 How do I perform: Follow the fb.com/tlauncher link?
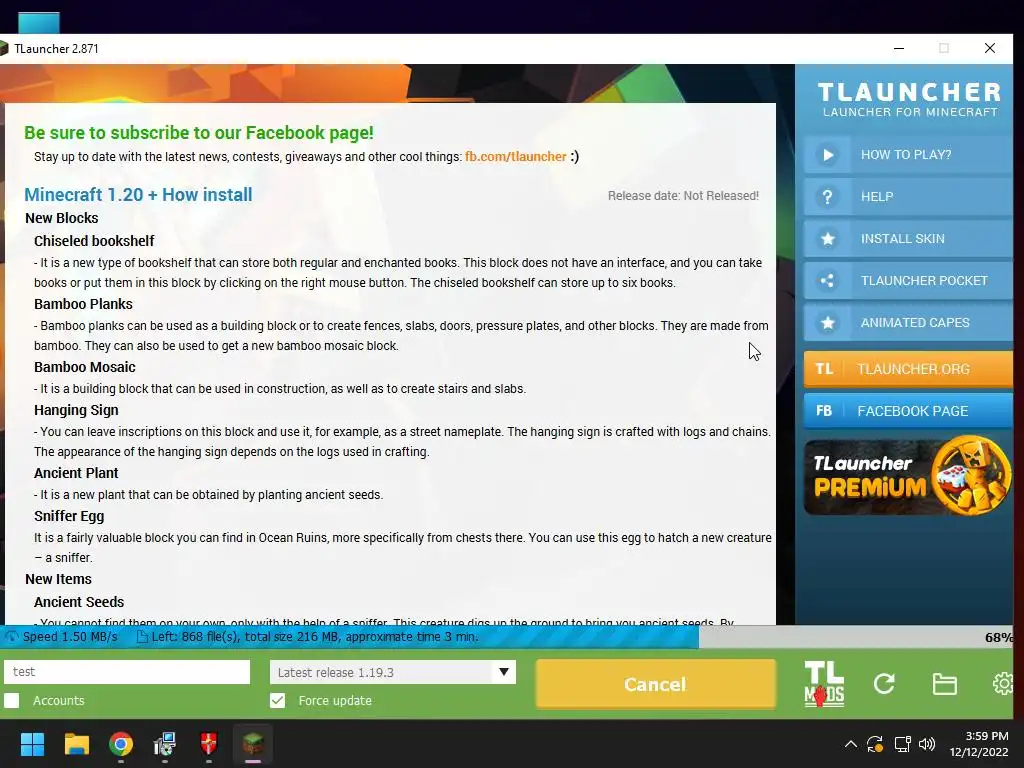tap(515, 157)
